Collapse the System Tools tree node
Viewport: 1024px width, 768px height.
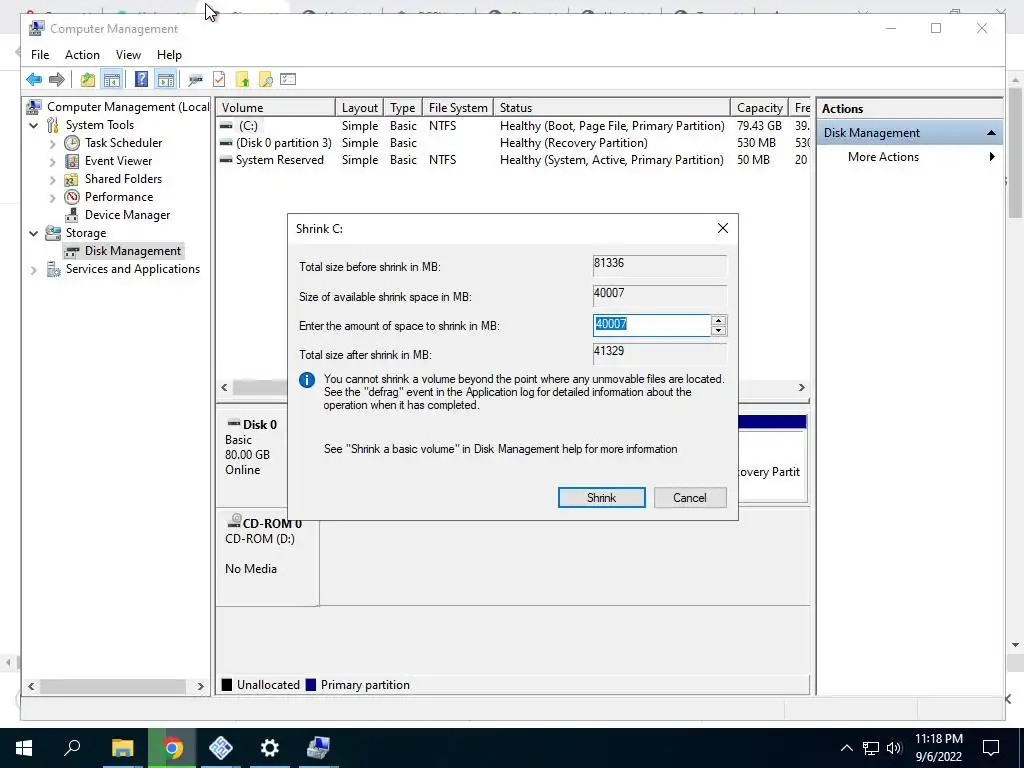click(34, 125)
